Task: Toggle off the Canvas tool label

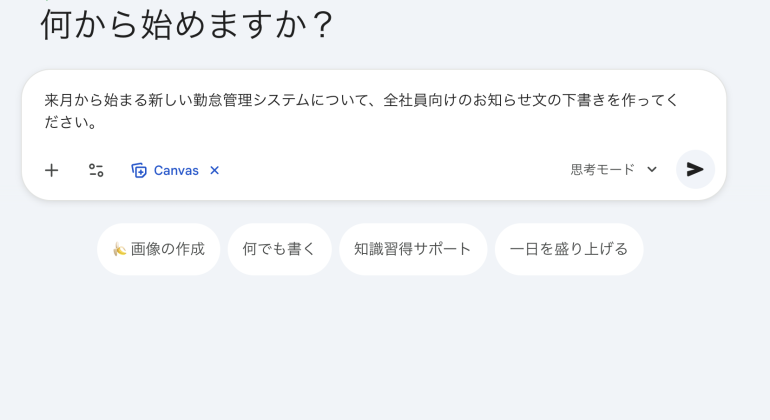Action: click(176, 170)
